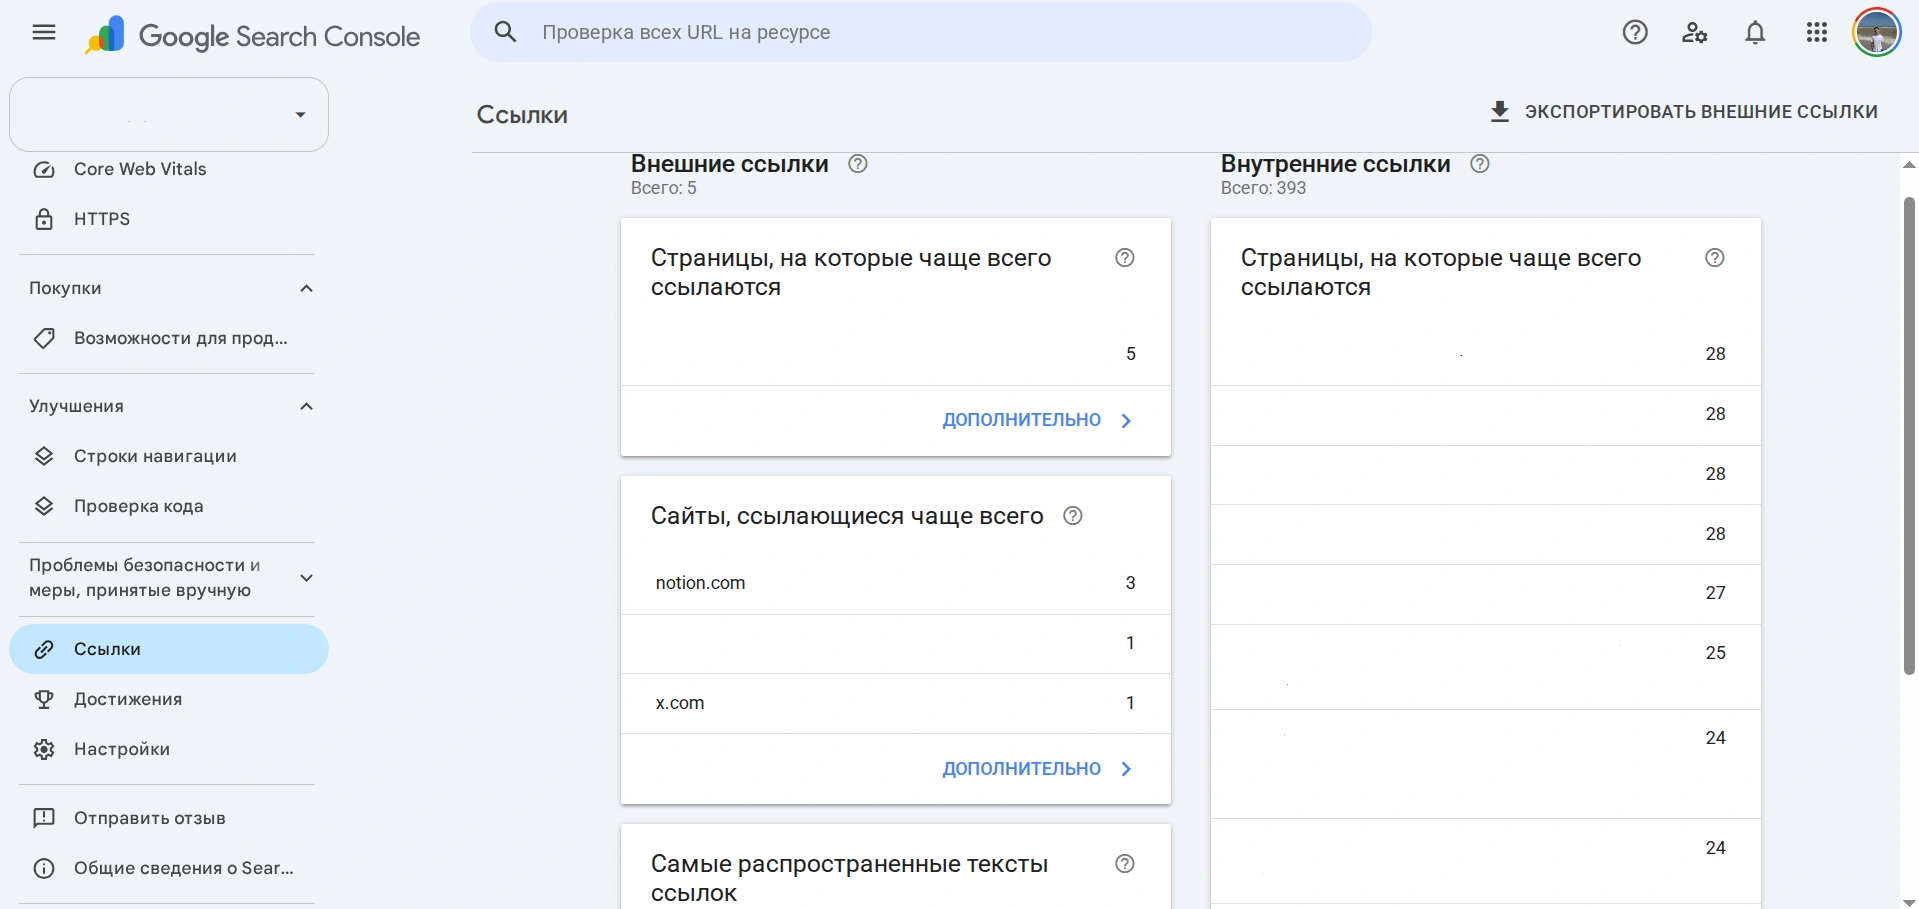The height and width of the screenshot is (909, 1919).
Task: Click the scrollbar down arrow
Action: [1909, 901]
